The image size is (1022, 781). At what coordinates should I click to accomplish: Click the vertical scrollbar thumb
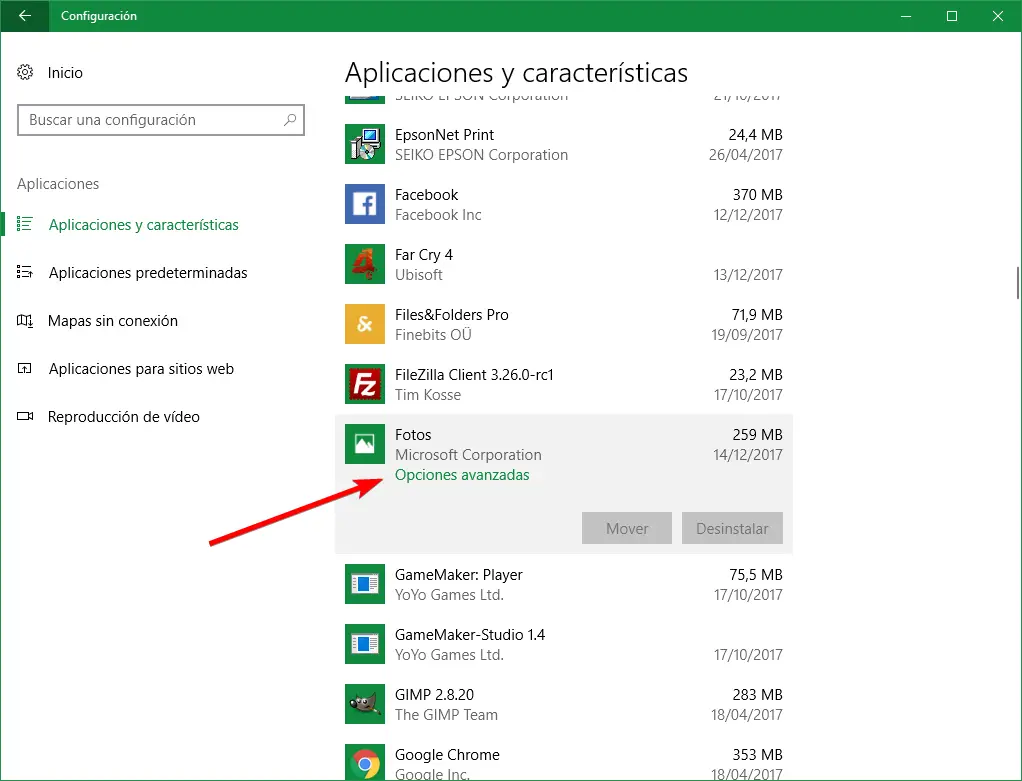tap(1017, 282)
